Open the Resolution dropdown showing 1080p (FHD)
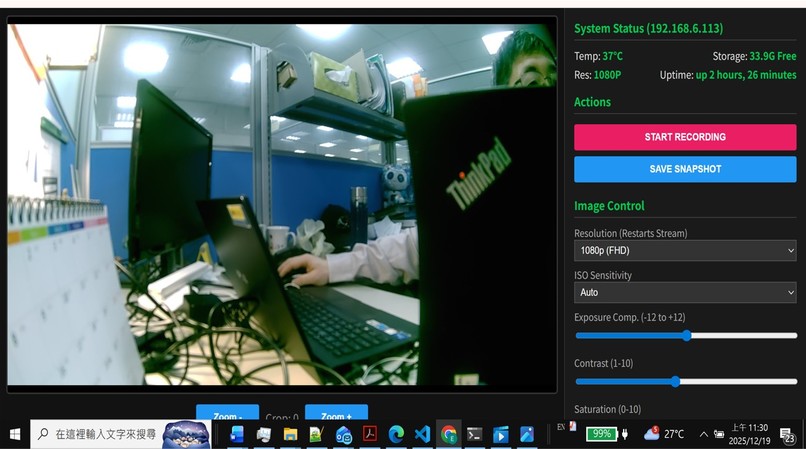 685,250
